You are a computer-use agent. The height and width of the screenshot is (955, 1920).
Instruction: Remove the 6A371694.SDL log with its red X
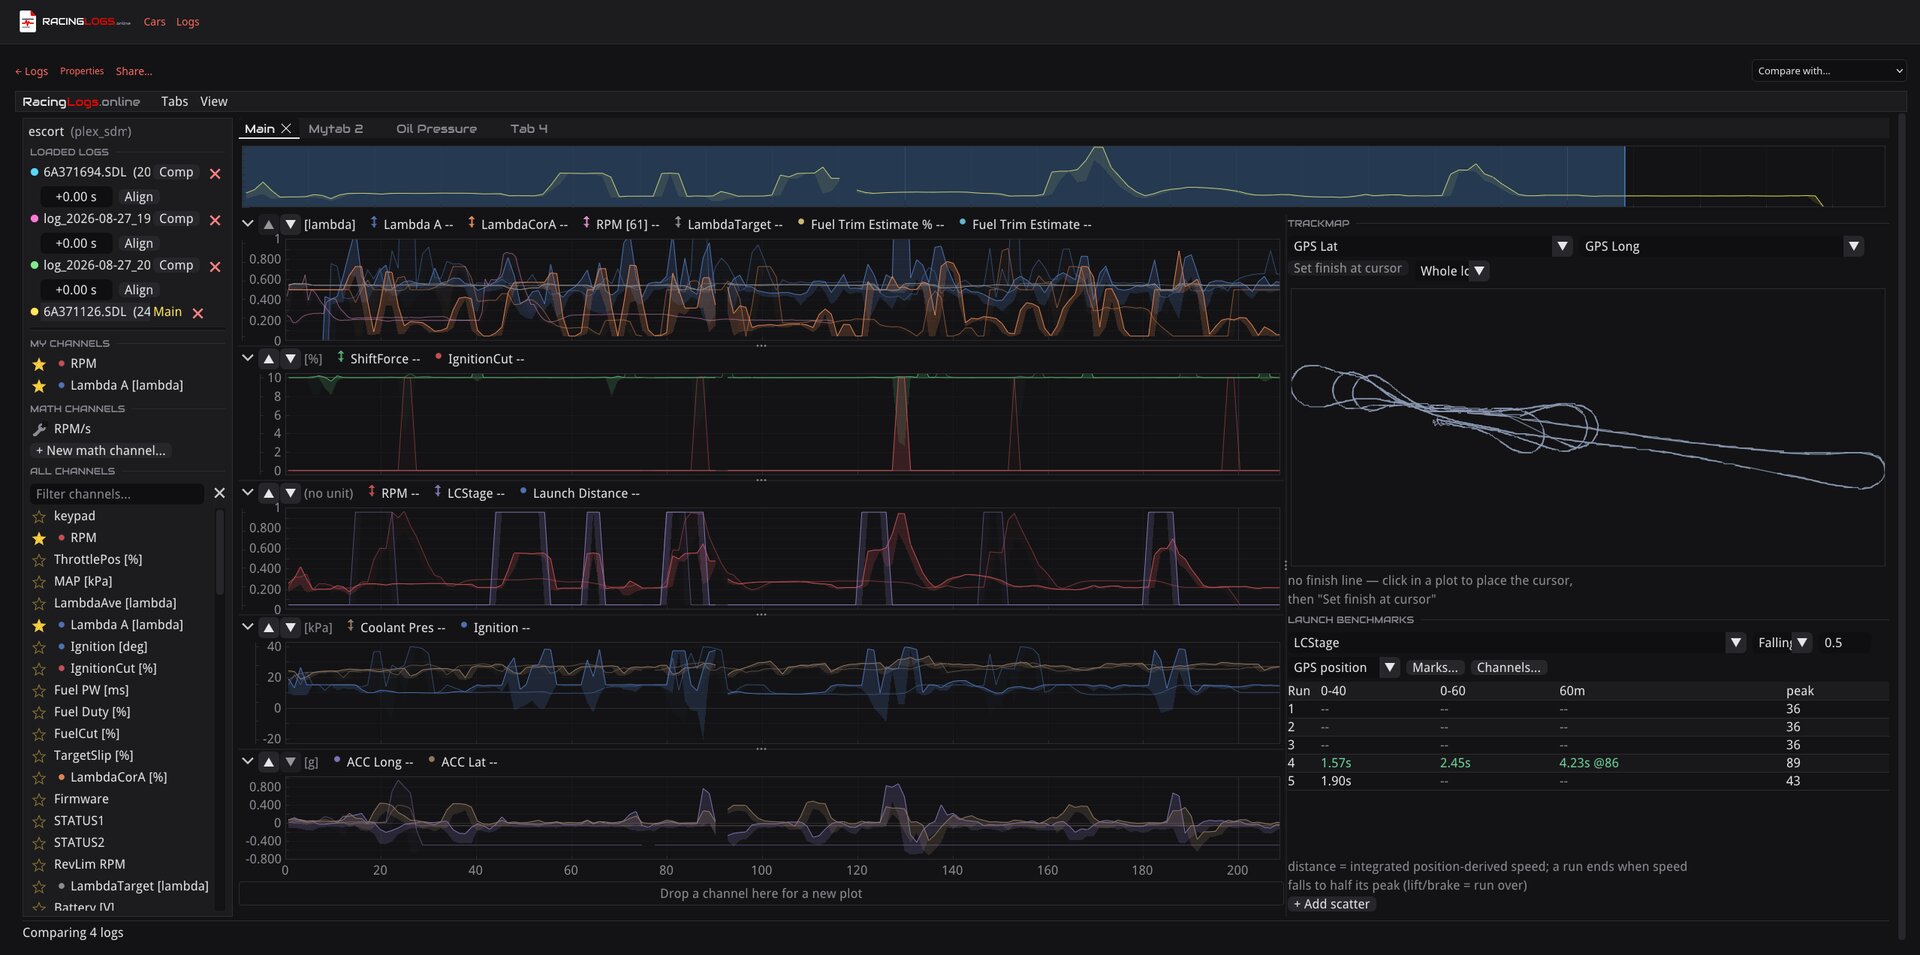pyautogui.click(x=215, y=173)
